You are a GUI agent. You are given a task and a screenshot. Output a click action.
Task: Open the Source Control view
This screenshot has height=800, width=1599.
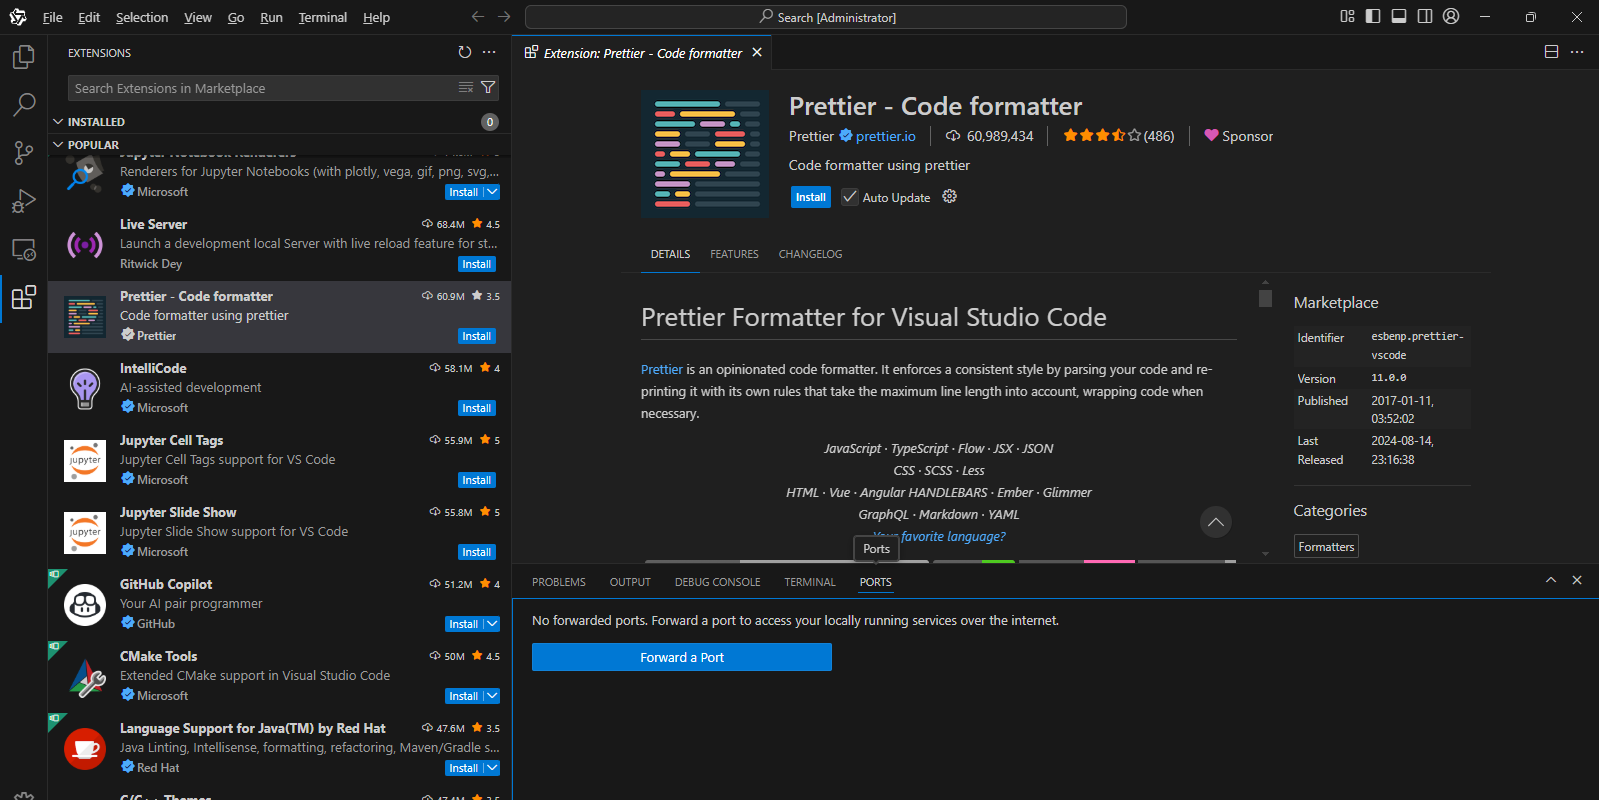click(23, 153)
